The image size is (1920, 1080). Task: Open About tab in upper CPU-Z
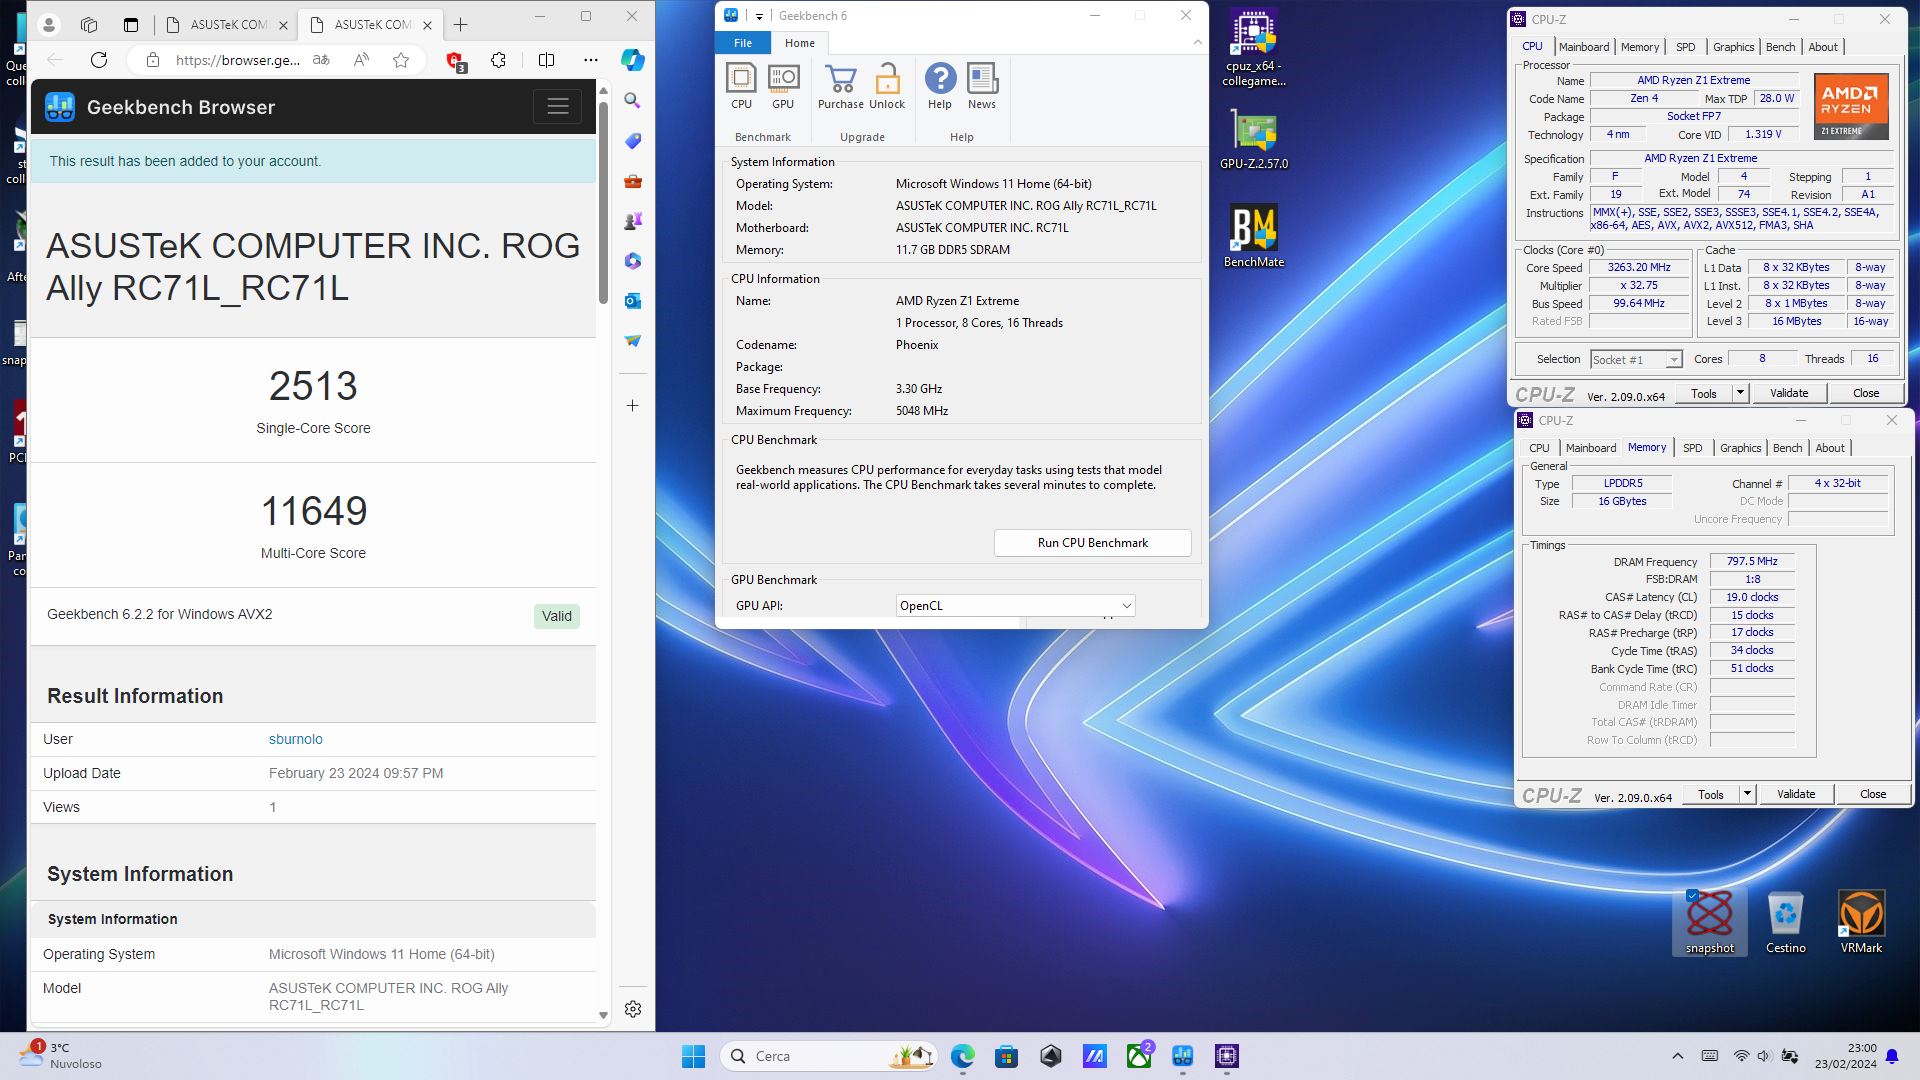pyautogui.click(x=1822, y=47)
